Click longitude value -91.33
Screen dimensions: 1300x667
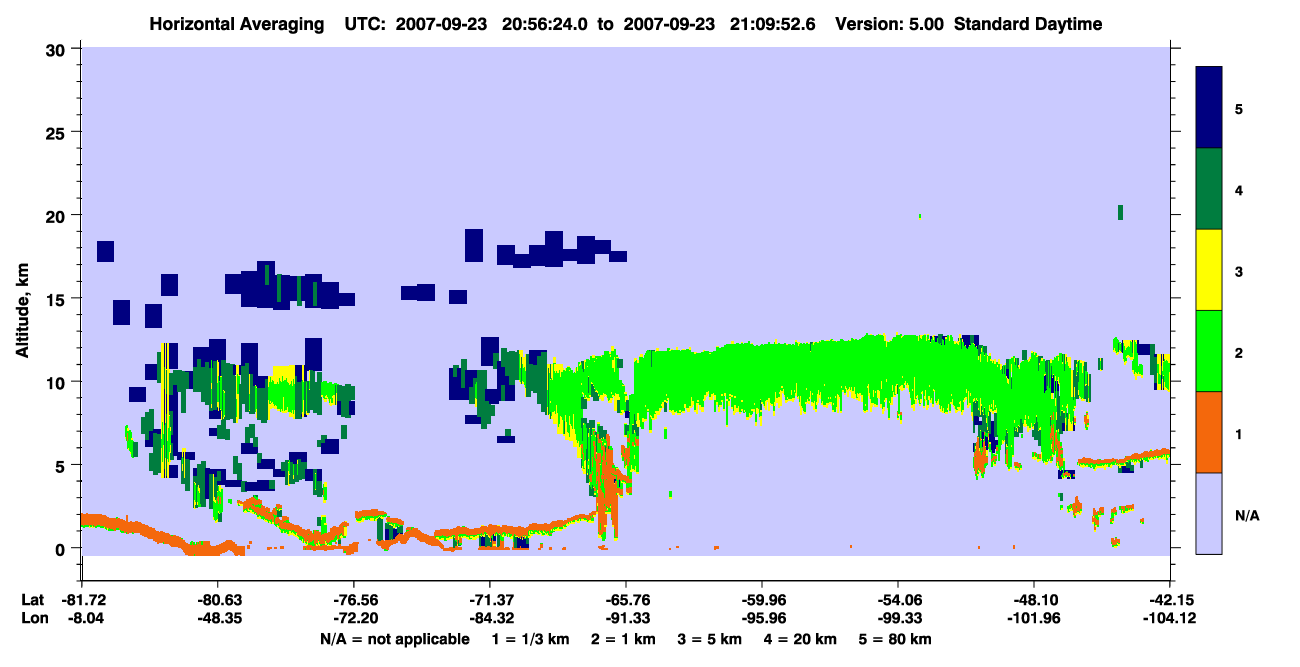[x=626, y=618]
